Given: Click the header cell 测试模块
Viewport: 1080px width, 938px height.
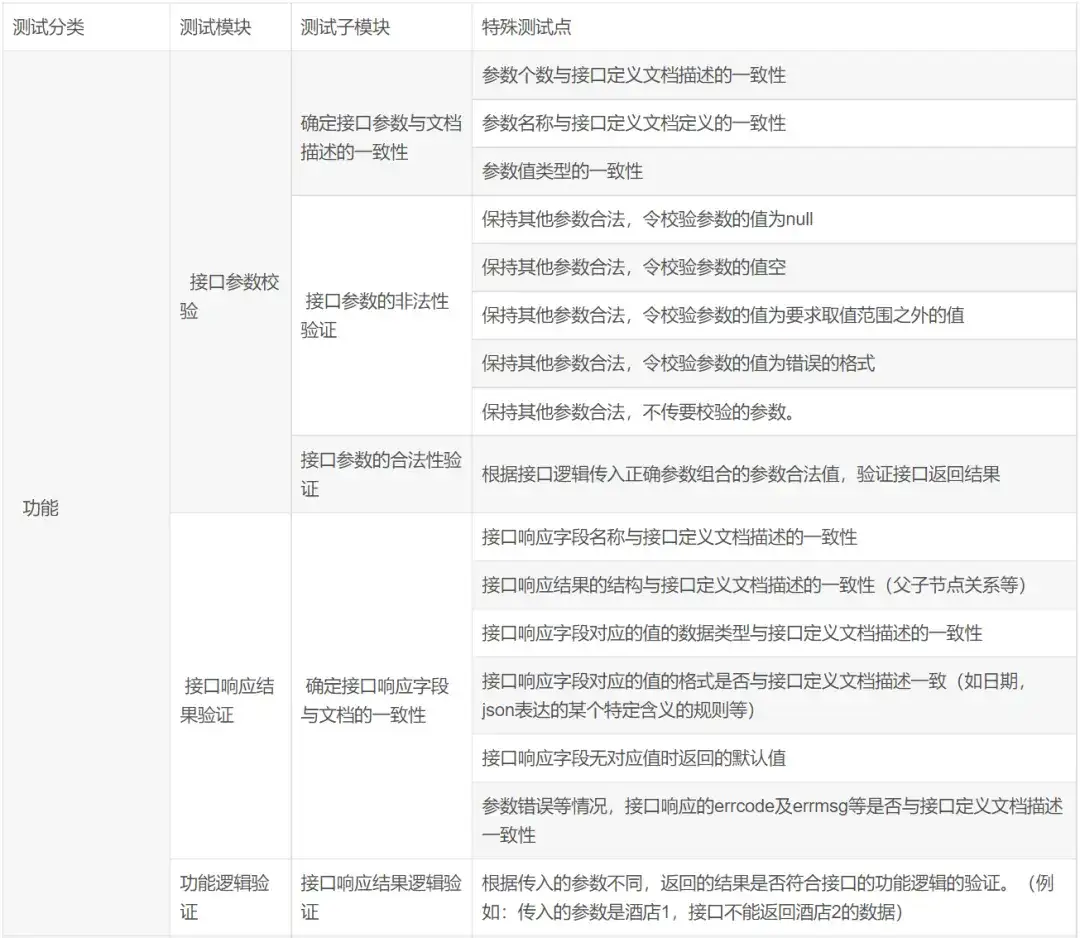Looking at the screenshot, I should click(230, 27).
